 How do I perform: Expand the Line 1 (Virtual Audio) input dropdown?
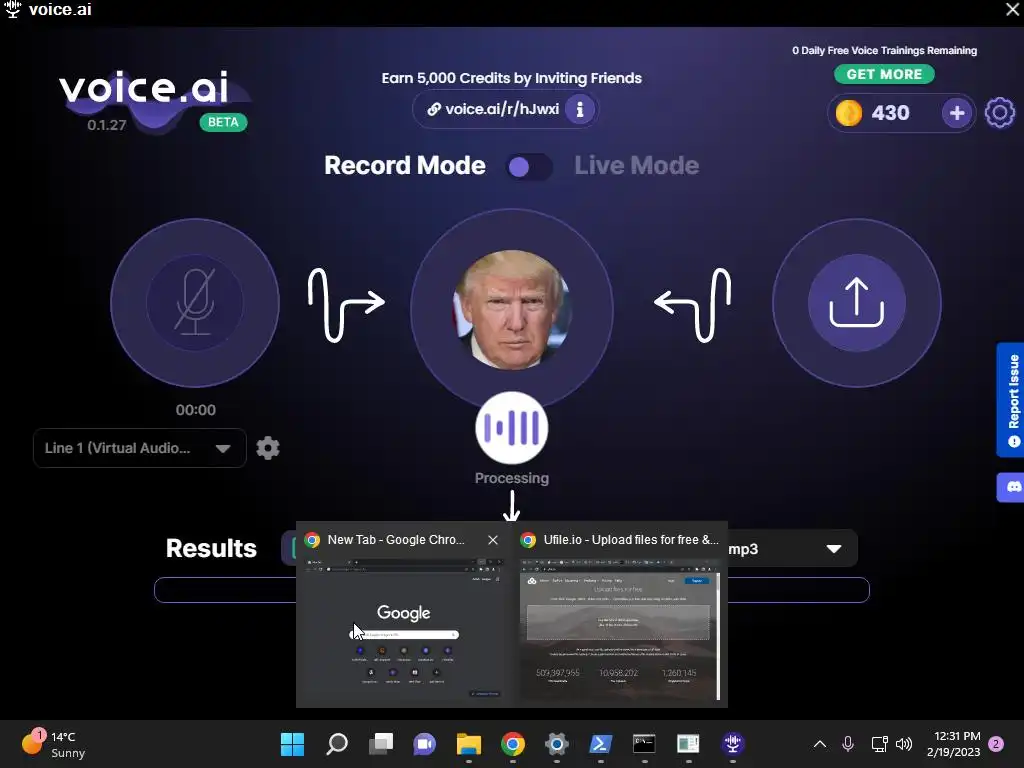tap(139, 448)
